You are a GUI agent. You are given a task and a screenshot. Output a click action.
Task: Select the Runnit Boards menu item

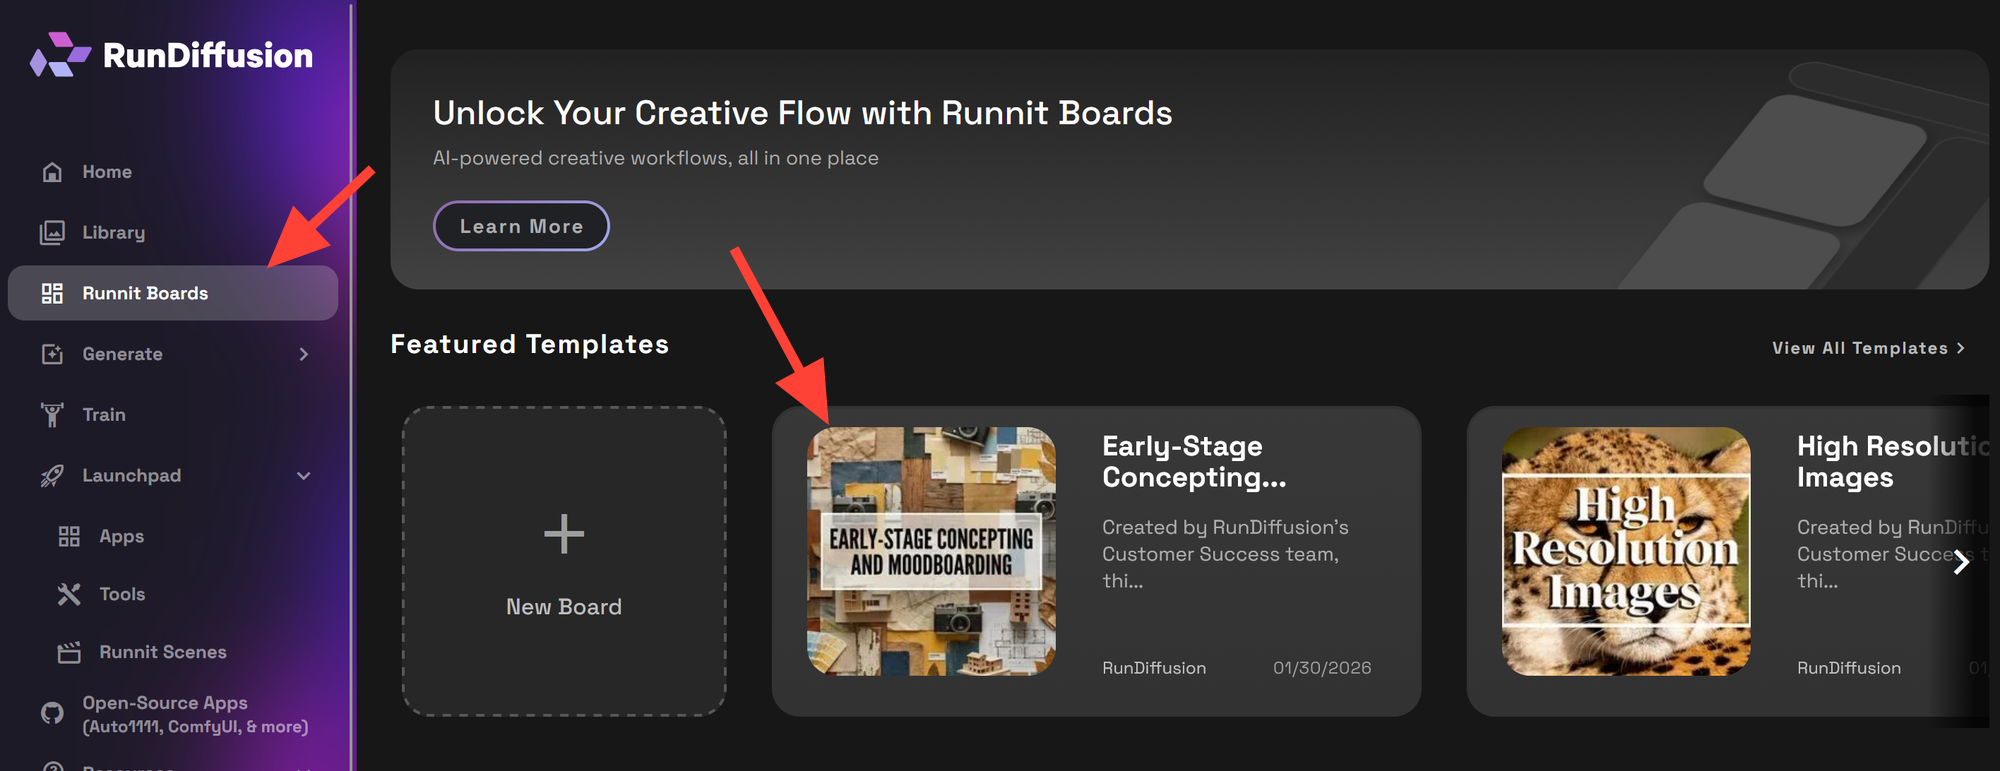[x=145, y=293]
